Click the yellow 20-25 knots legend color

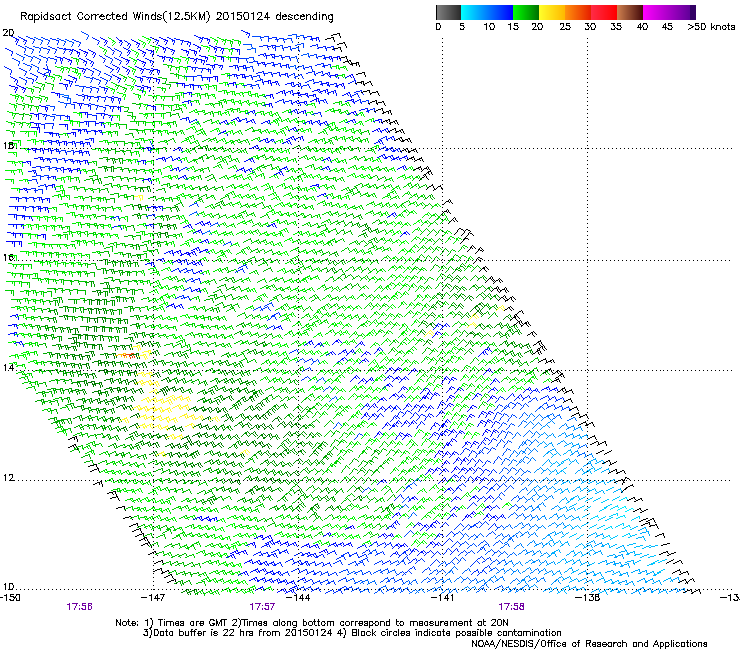(552, 12)
